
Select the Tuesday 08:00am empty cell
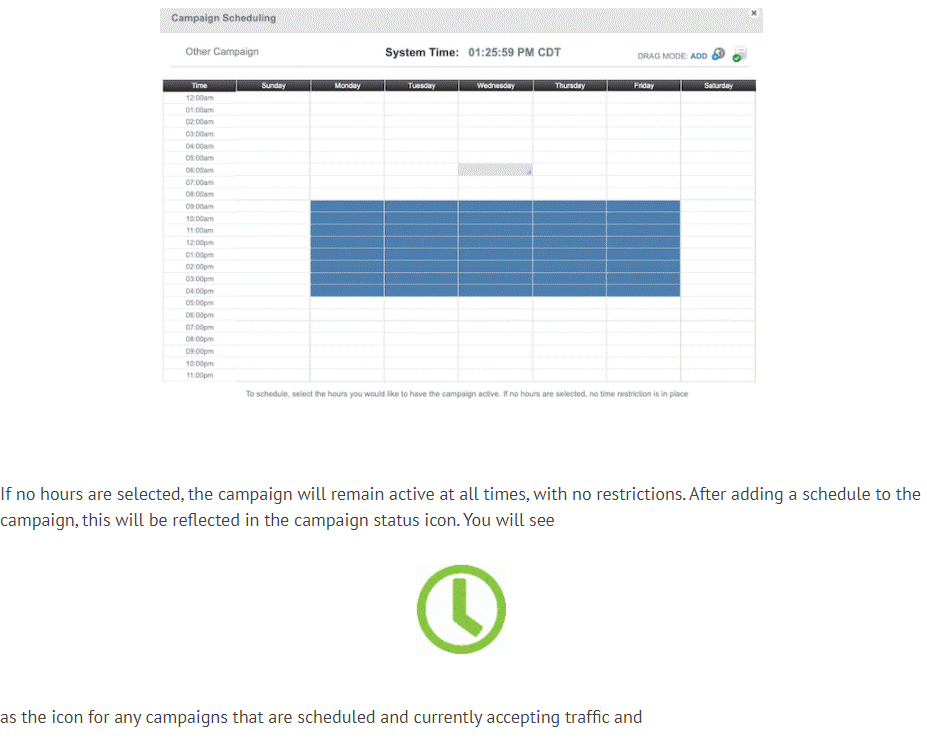[421, 194]
